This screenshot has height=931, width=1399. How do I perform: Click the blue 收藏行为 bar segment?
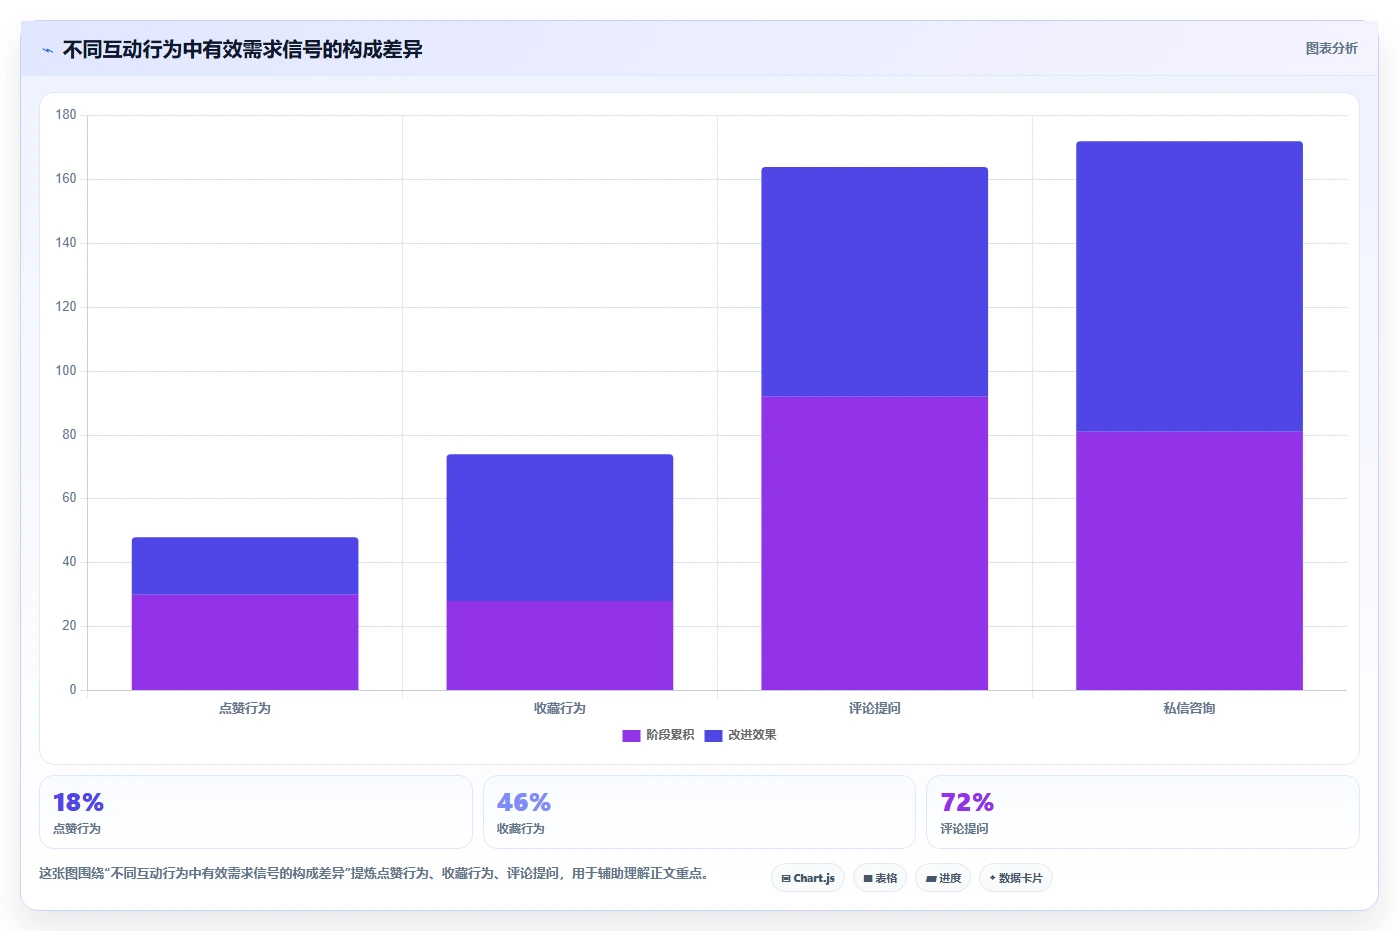(x=560, y=528)
